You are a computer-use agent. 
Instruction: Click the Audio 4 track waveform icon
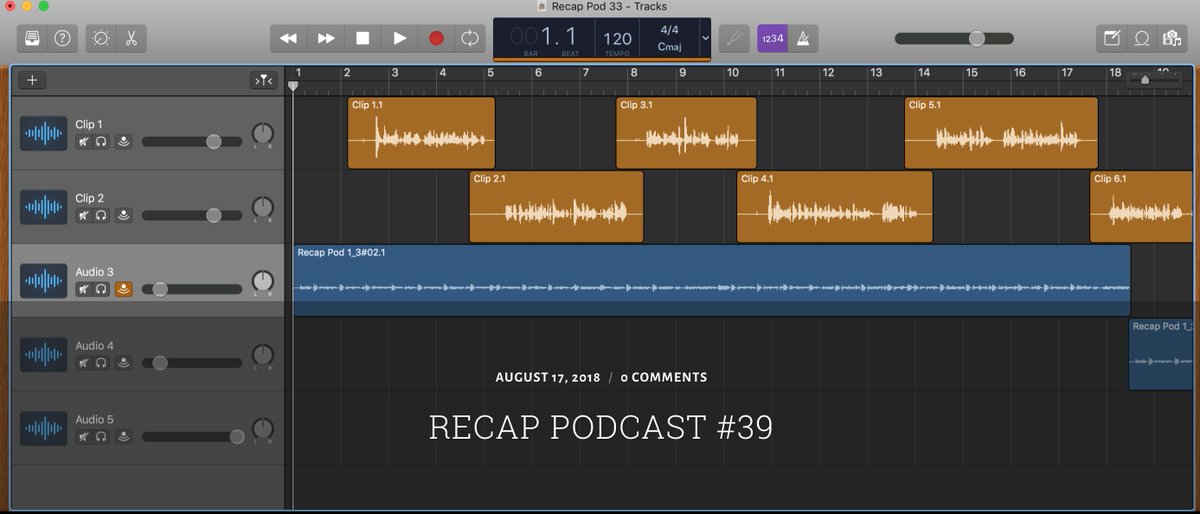(x=43, y=355)
